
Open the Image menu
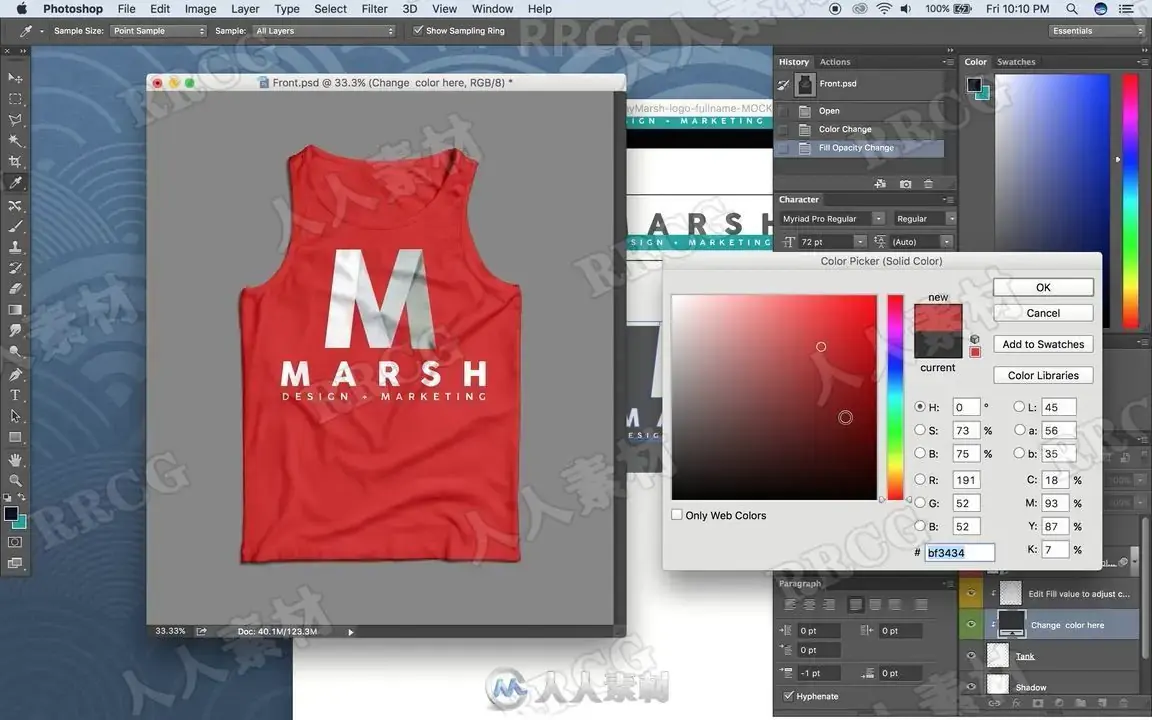(x=200, y=9)
